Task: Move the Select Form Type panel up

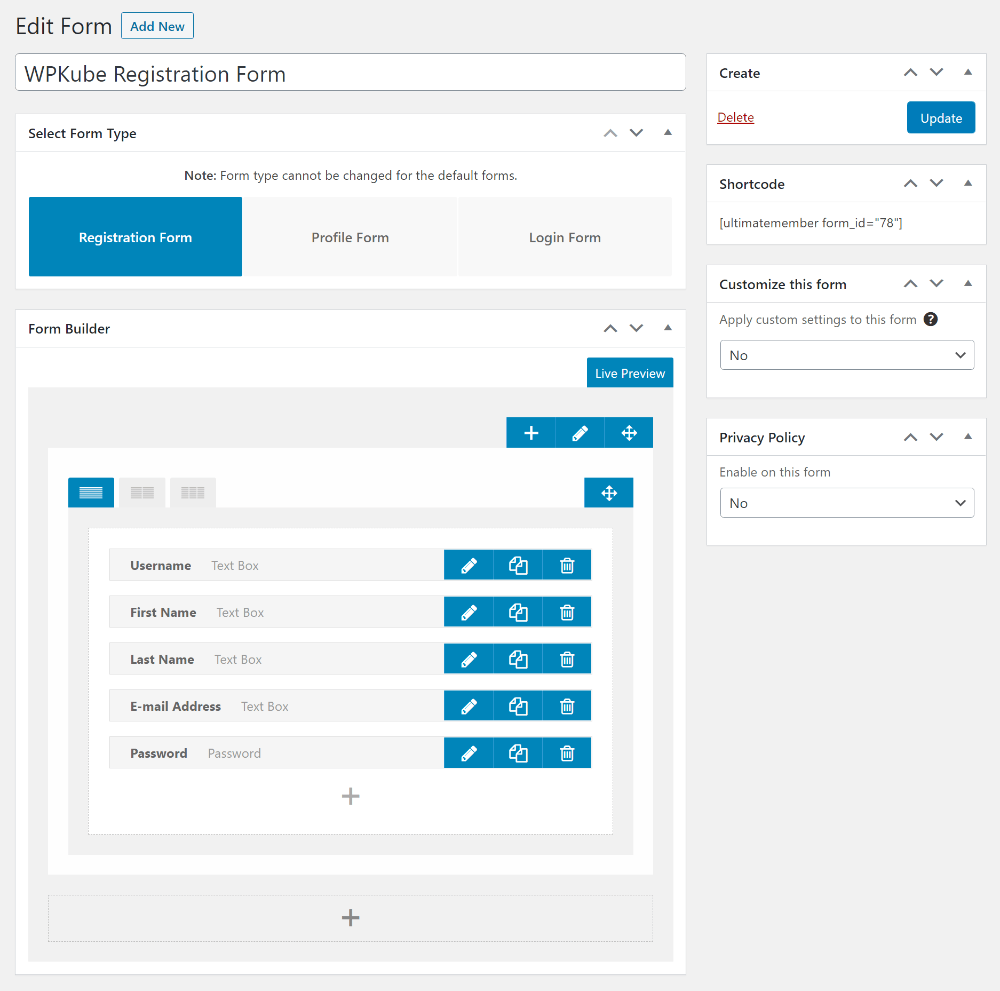Action: [610, 133]
